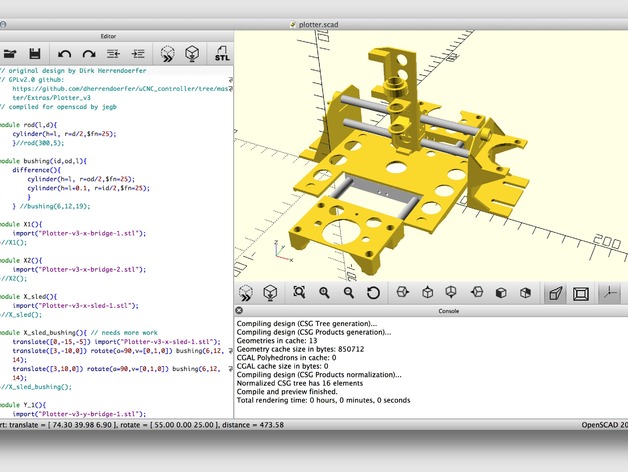Place cursor on the "module X_sled(){" line
This screenshot has height=472, width=628.
(35, 297)
